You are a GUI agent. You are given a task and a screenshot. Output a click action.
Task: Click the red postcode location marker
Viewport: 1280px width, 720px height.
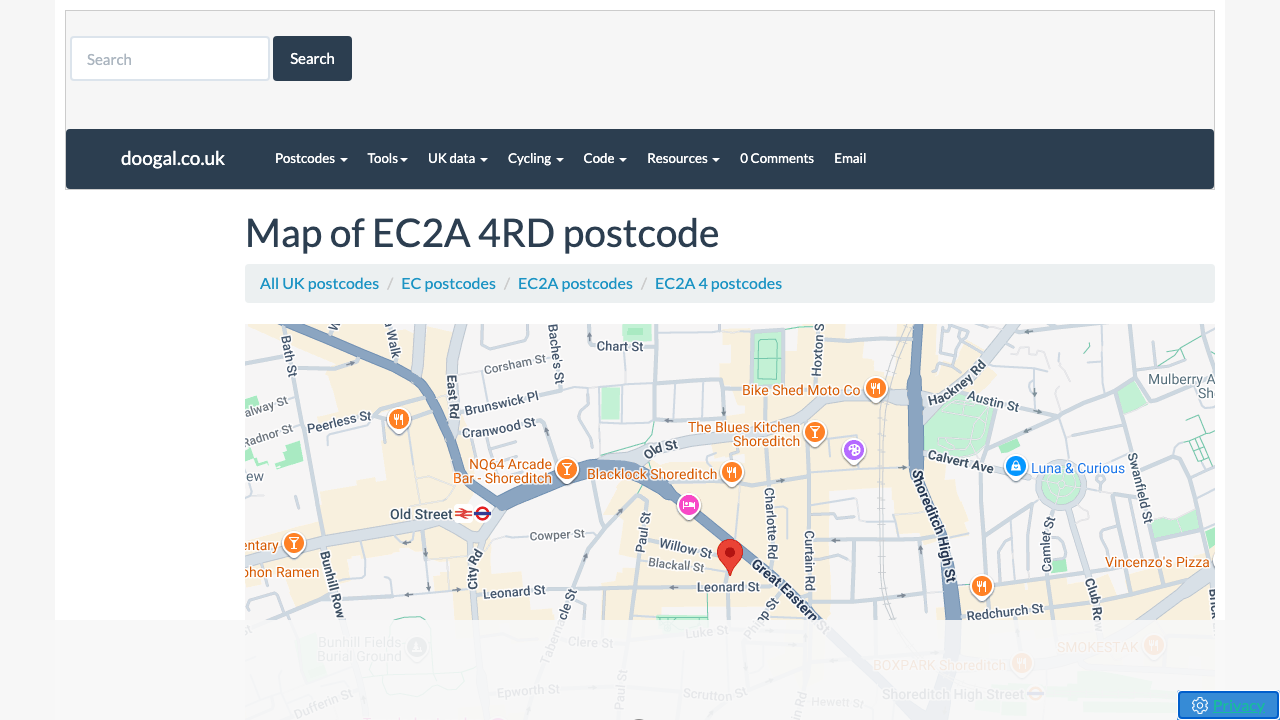(x=730, y=555)
